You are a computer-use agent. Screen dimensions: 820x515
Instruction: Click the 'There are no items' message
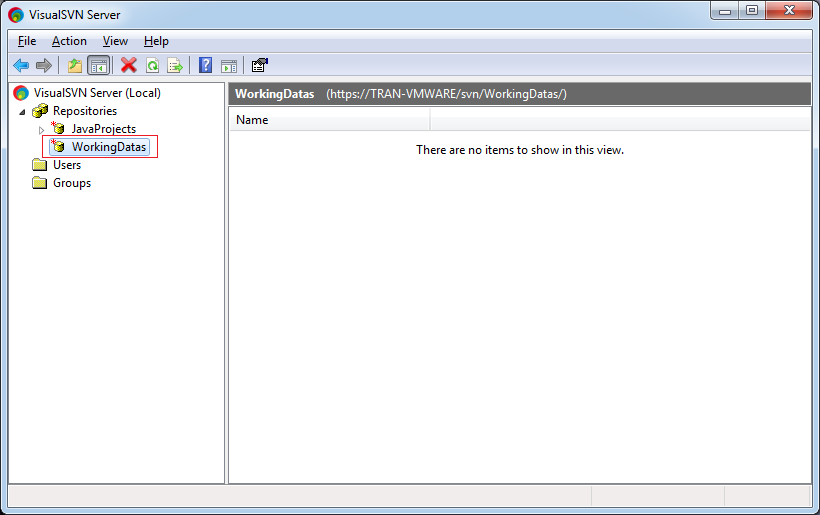click(520, 150)
